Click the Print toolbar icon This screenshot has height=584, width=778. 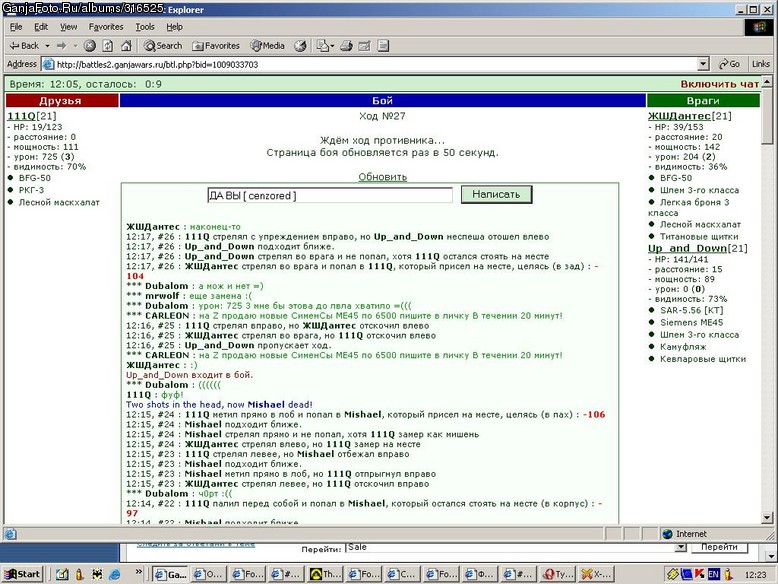pyautogui.click(x=346, y=46)
